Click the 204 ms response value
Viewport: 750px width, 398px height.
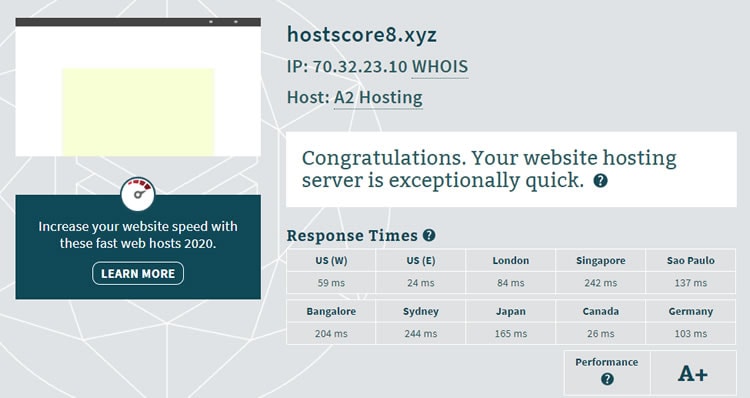(331, 333)
